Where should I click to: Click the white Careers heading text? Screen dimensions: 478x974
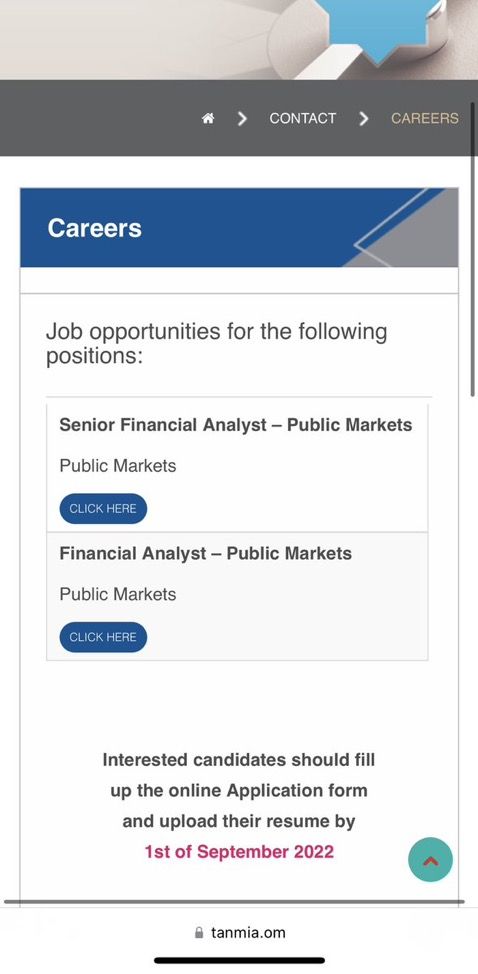coord(94,228)
